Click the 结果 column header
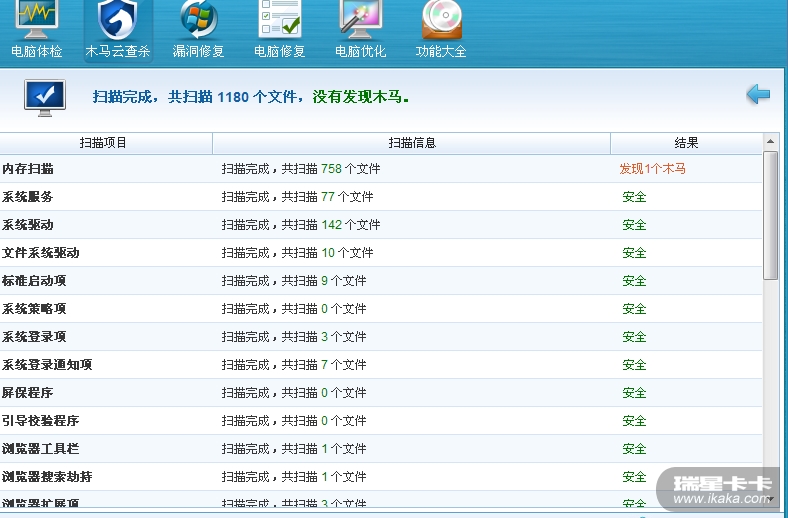 point(686,143)
